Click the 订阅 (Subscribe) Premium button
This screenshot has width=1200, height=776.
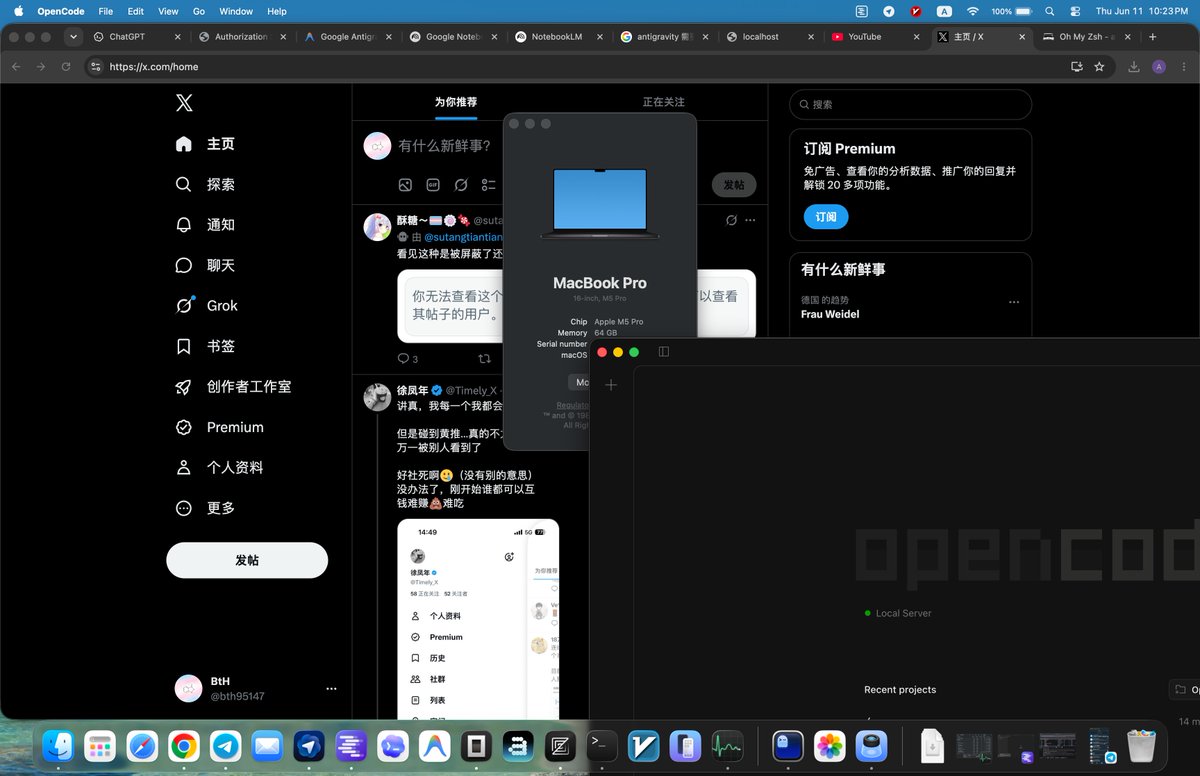coord(826,217)
